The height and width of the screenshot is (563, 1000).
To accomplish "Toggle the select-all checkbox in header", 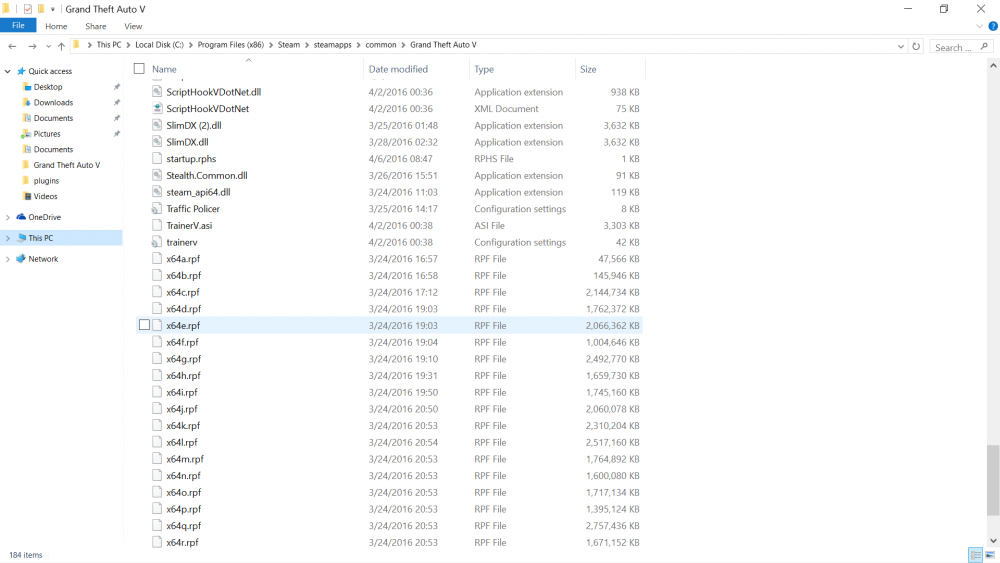I will click(139, 69).
